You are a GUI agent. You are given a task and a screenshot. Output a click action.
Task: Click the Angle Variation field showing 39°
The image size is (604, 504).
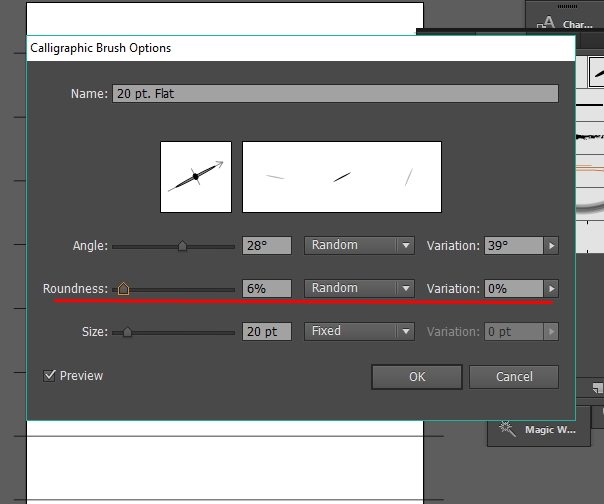(513, 245)
